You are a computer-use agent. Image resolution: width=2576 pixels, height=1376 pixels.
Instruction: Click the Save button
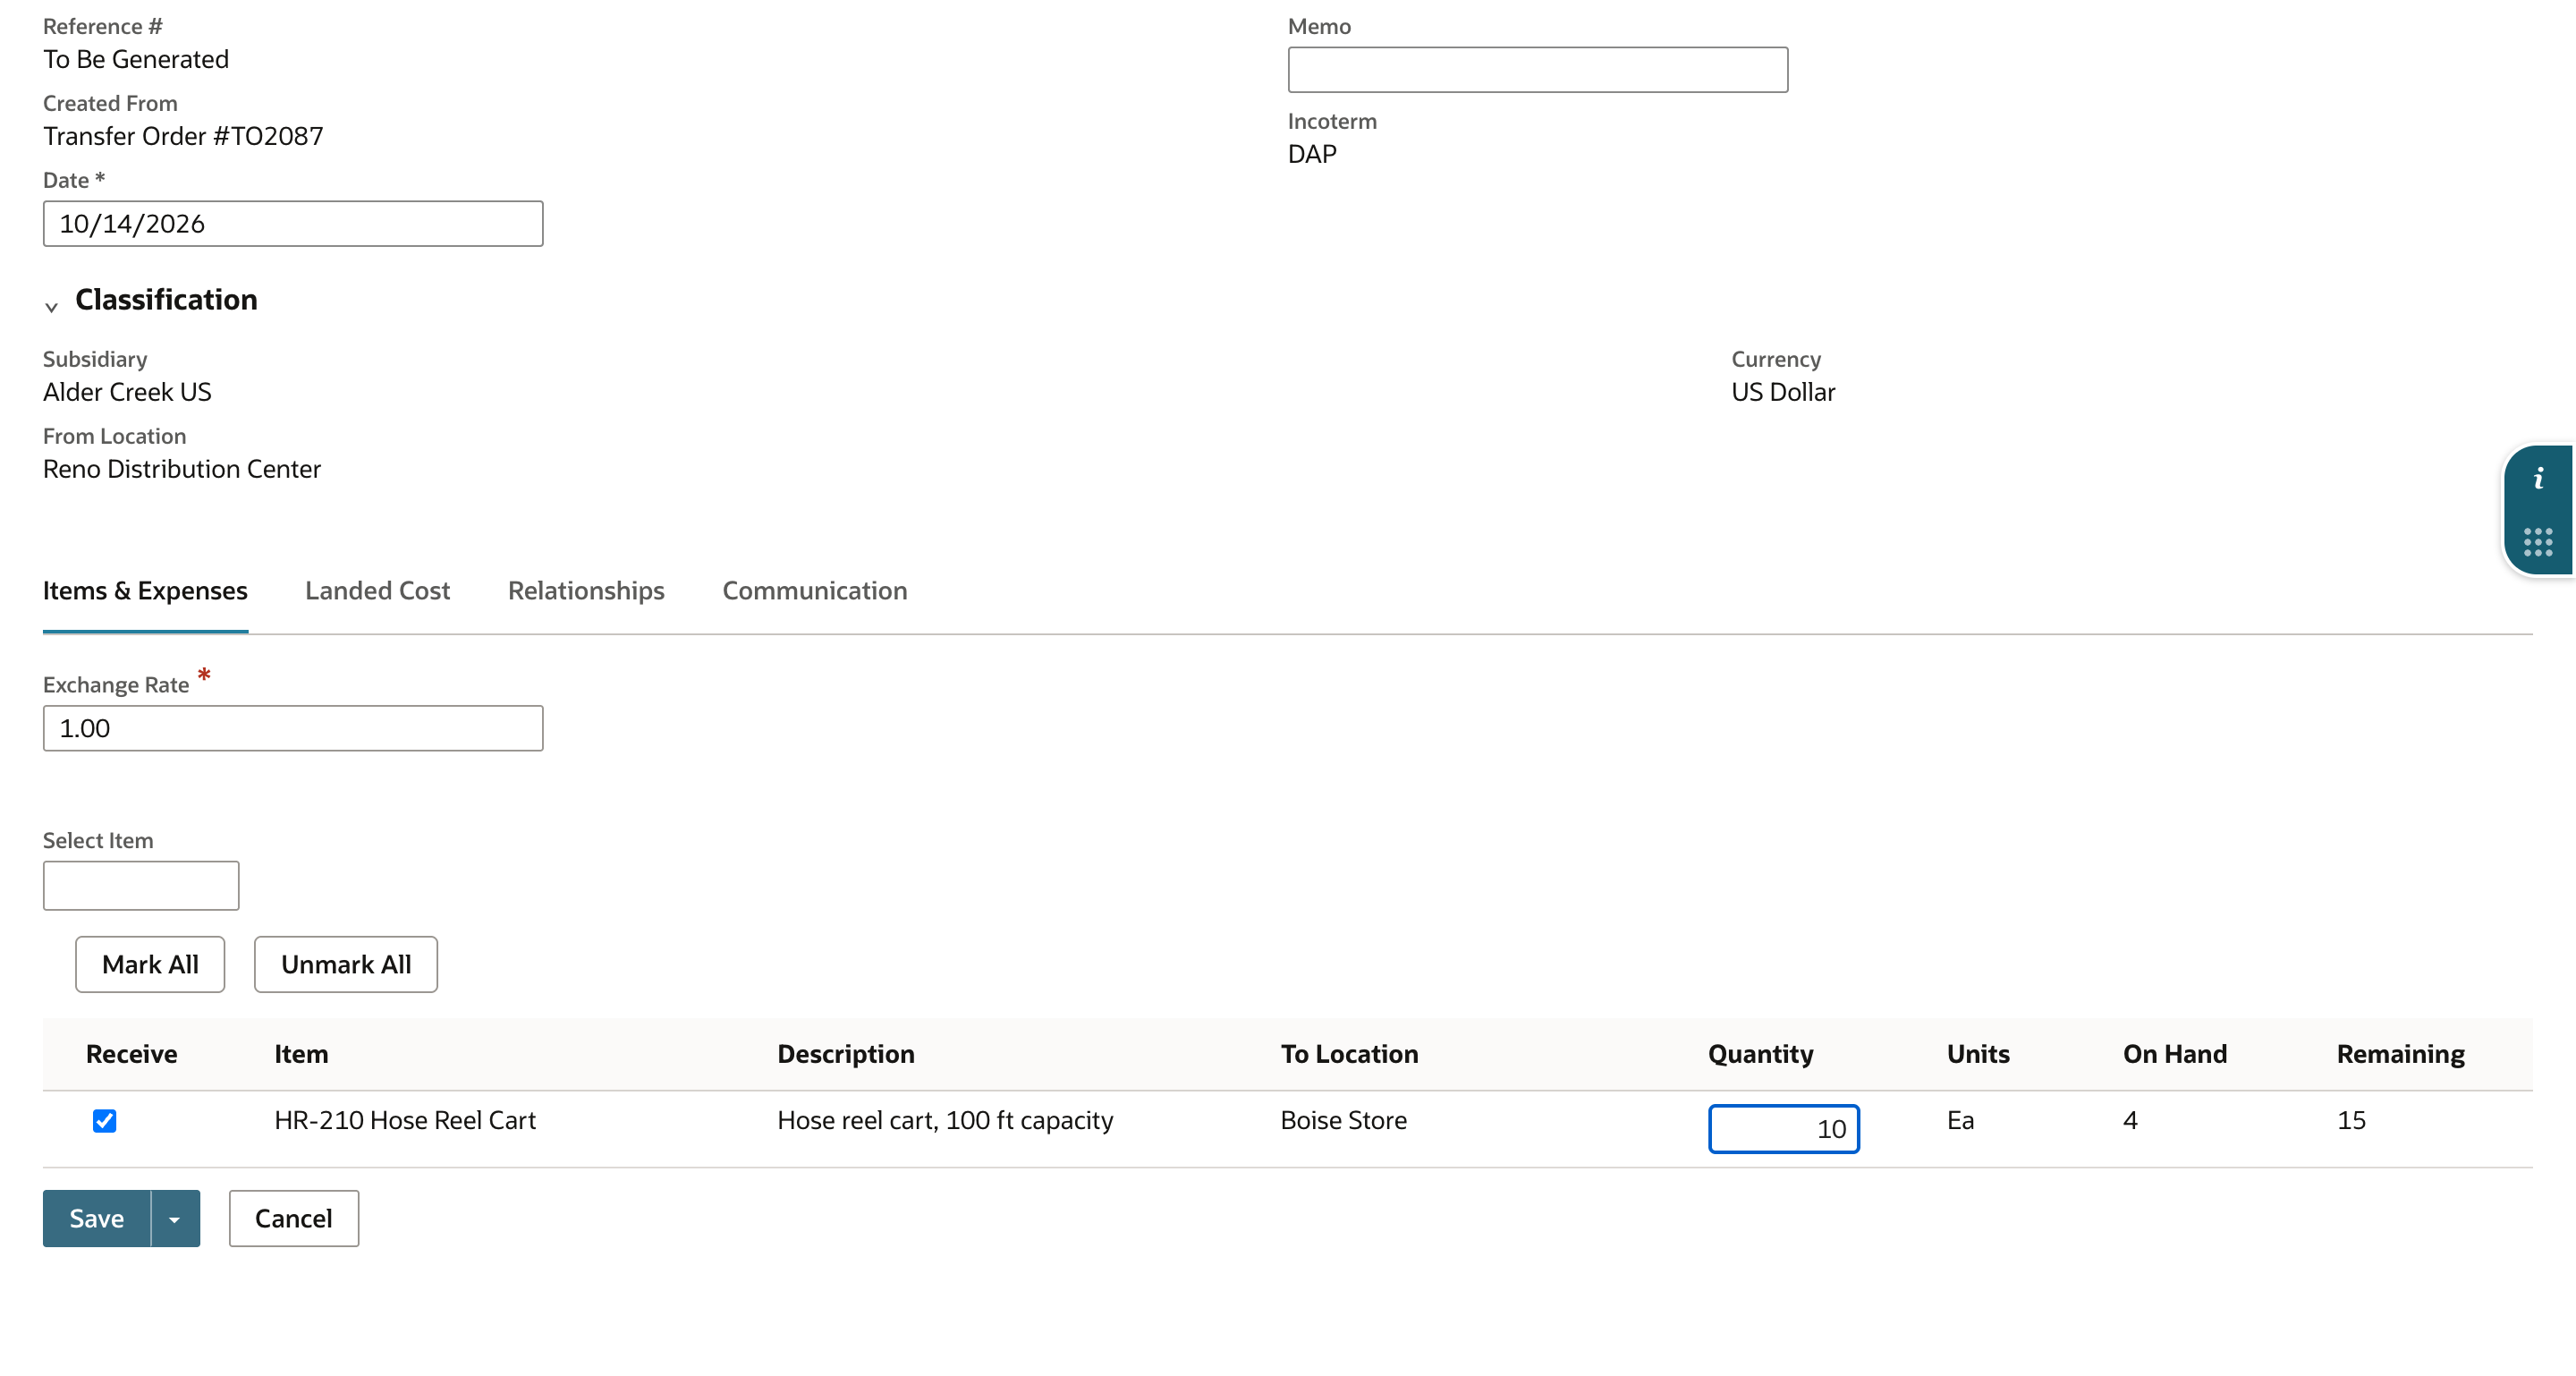(x=97, y=1218)
